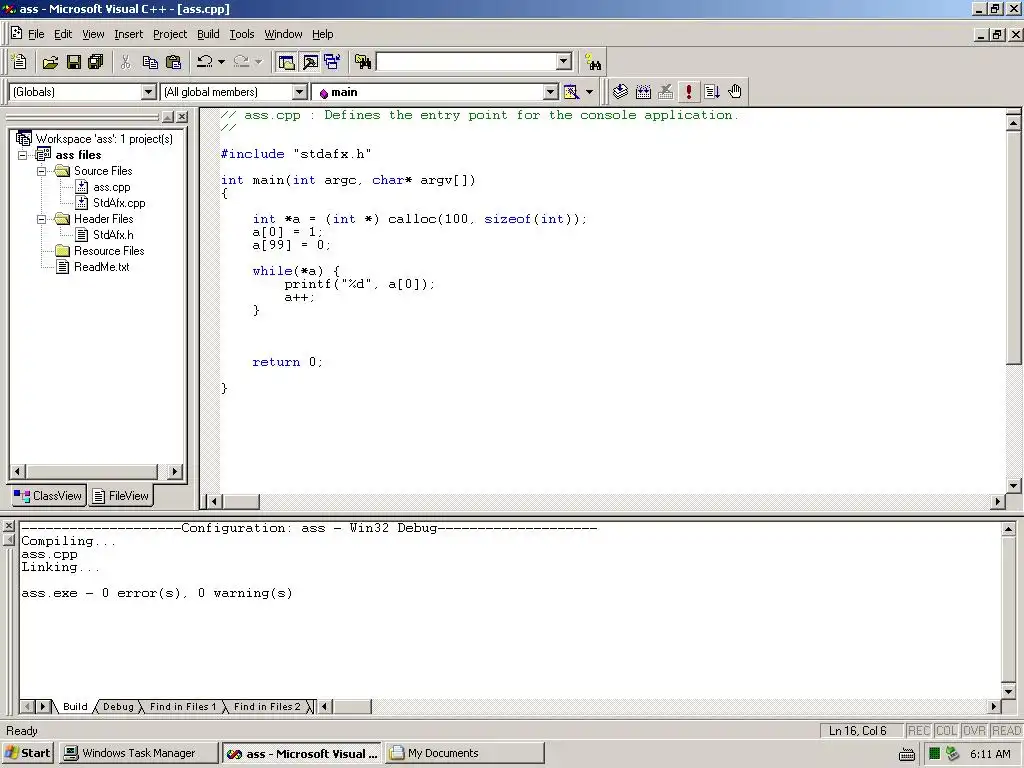Build the project with the Build icon

coord(643,91)
